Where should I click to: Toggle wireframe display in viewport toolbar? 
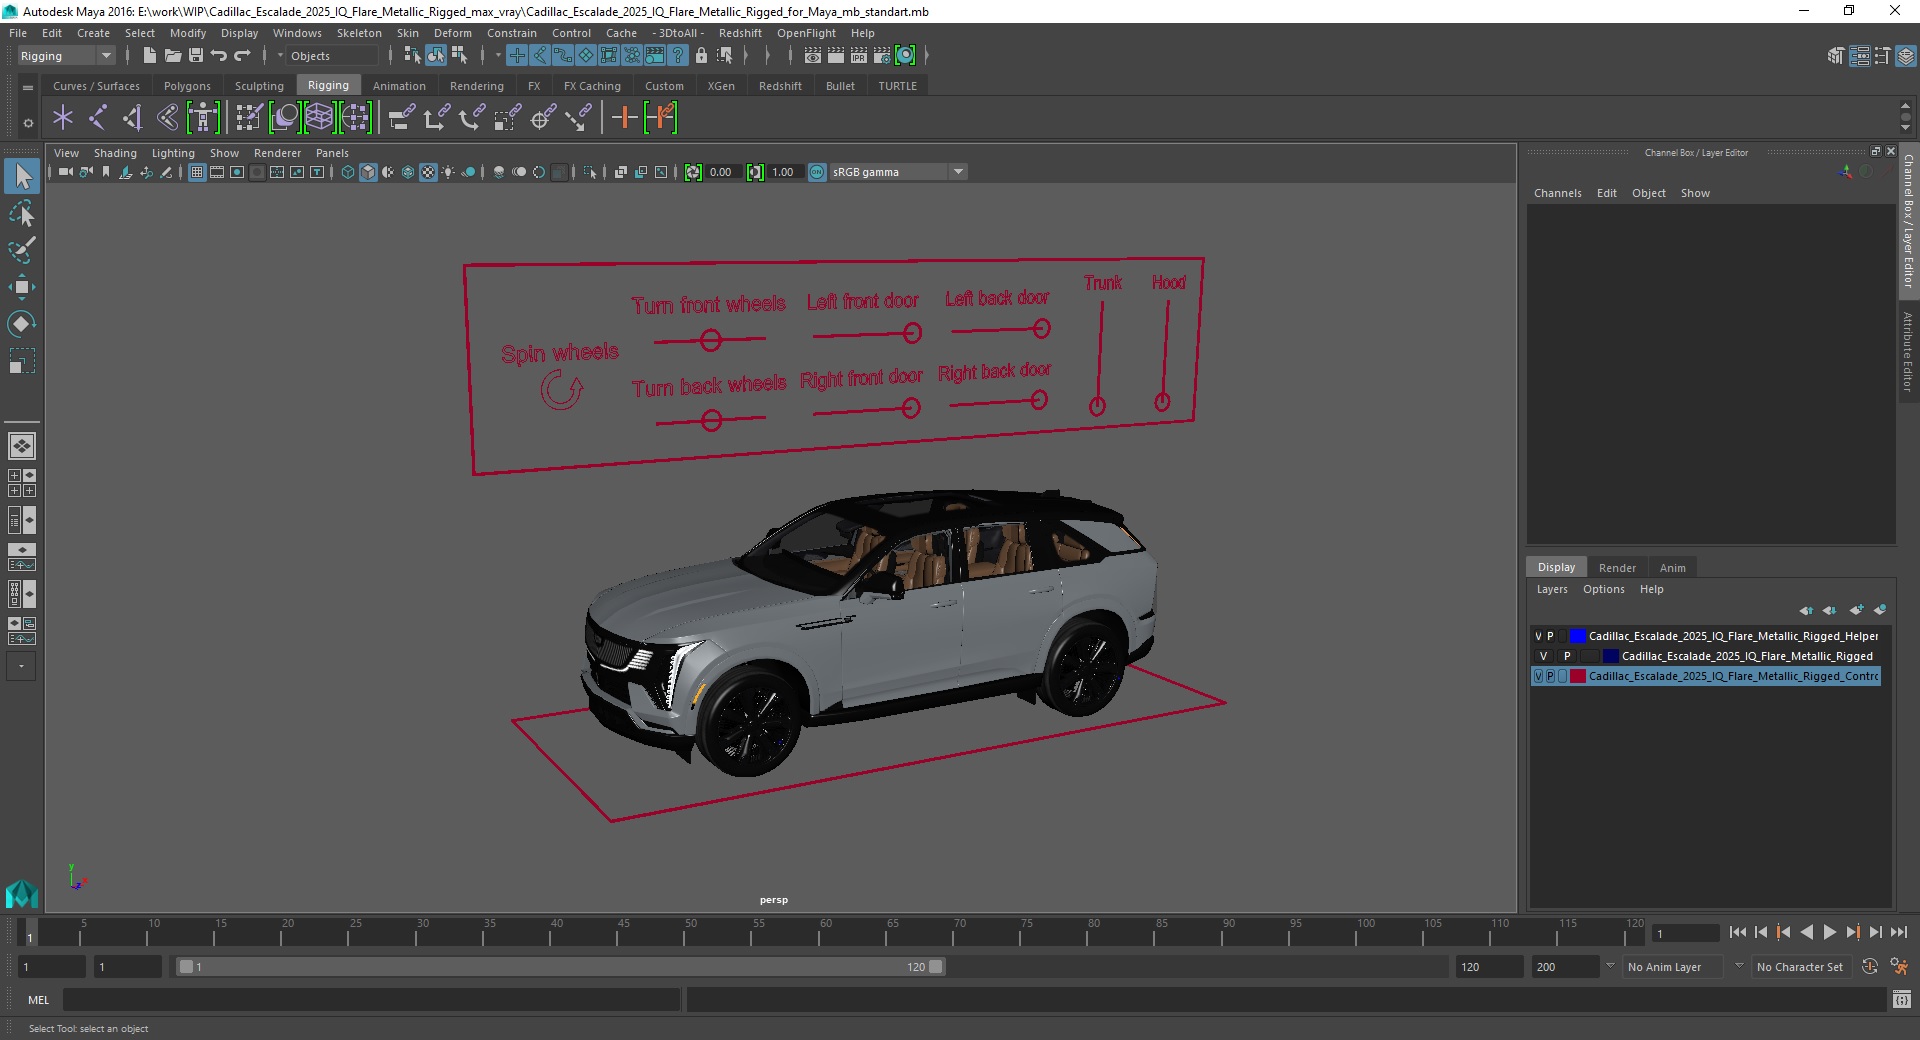[348, 172]
